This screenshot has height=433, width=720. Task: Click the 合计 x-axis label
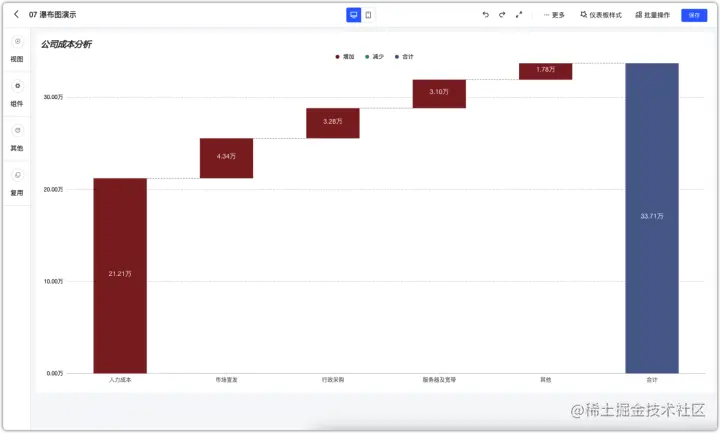652,380
